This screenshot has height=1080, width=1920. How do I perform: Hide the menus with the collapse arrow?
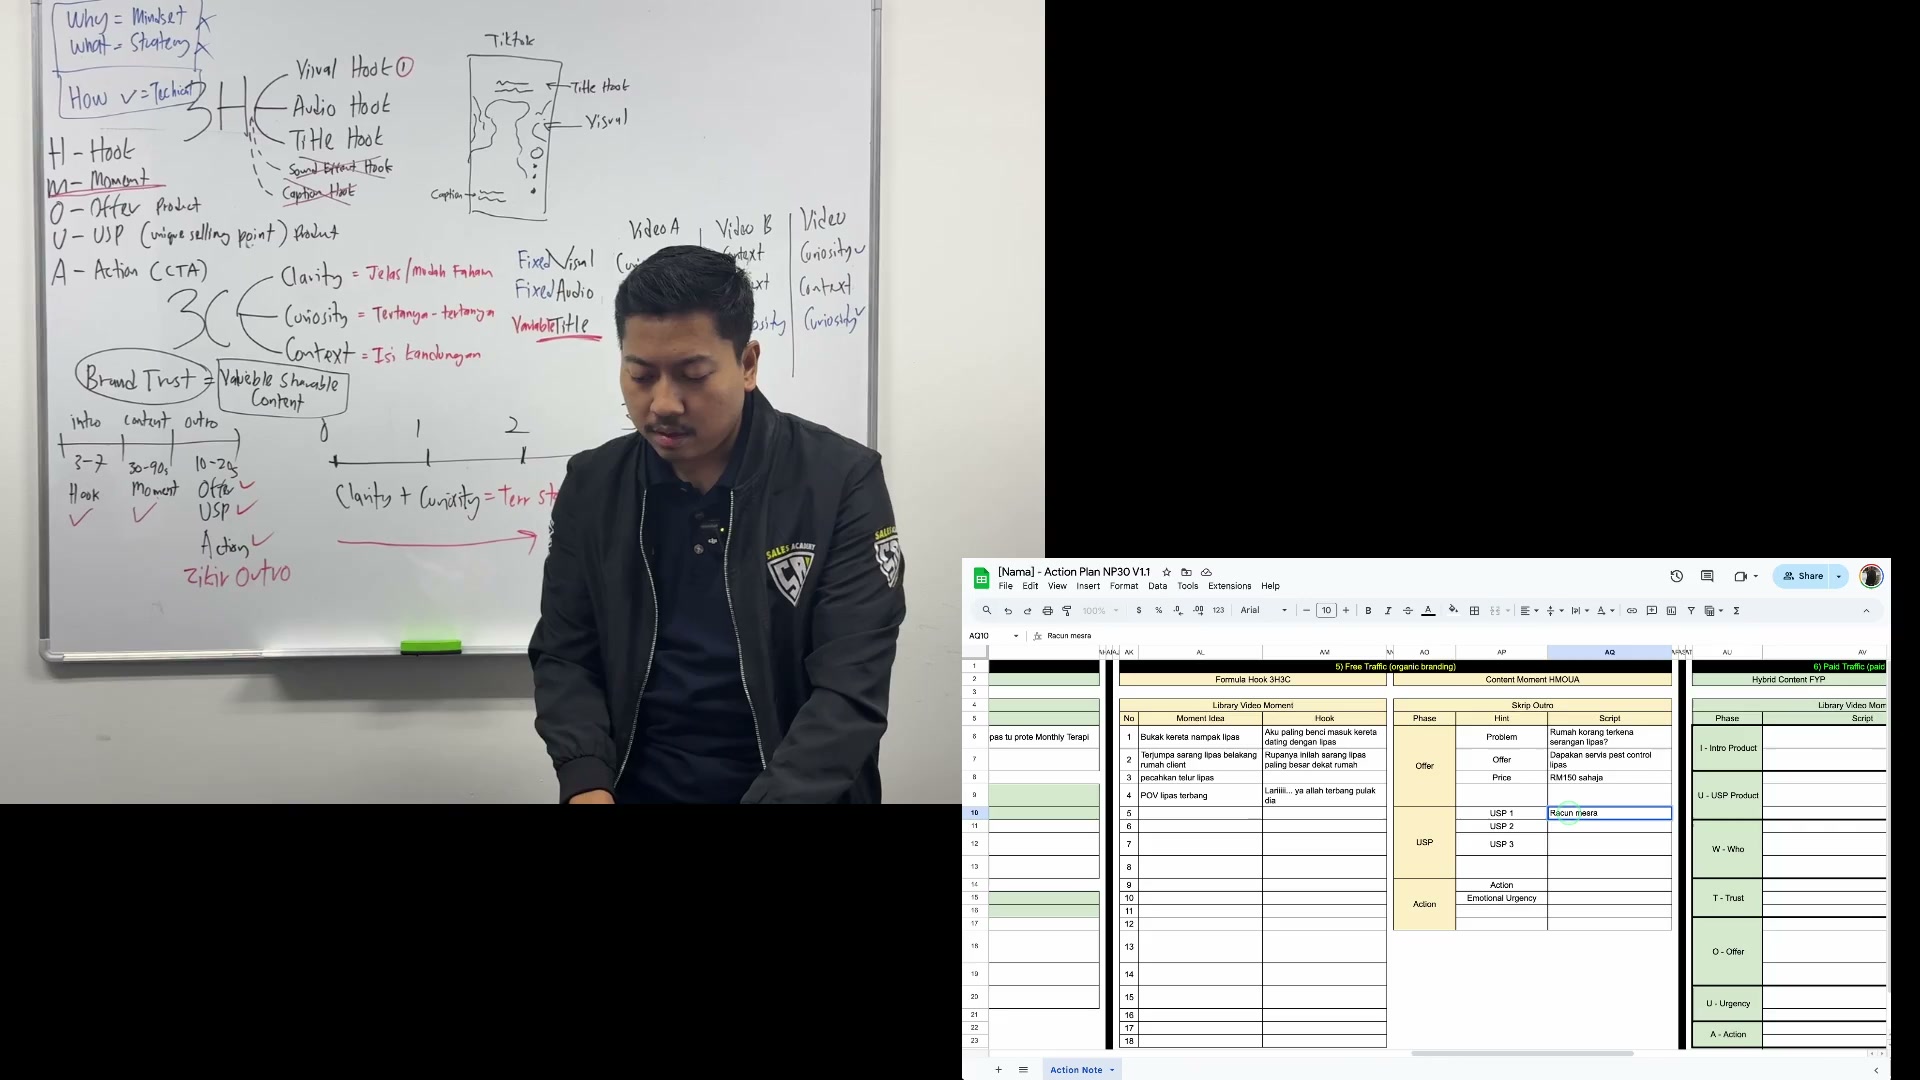click(x=1866, y=610)
